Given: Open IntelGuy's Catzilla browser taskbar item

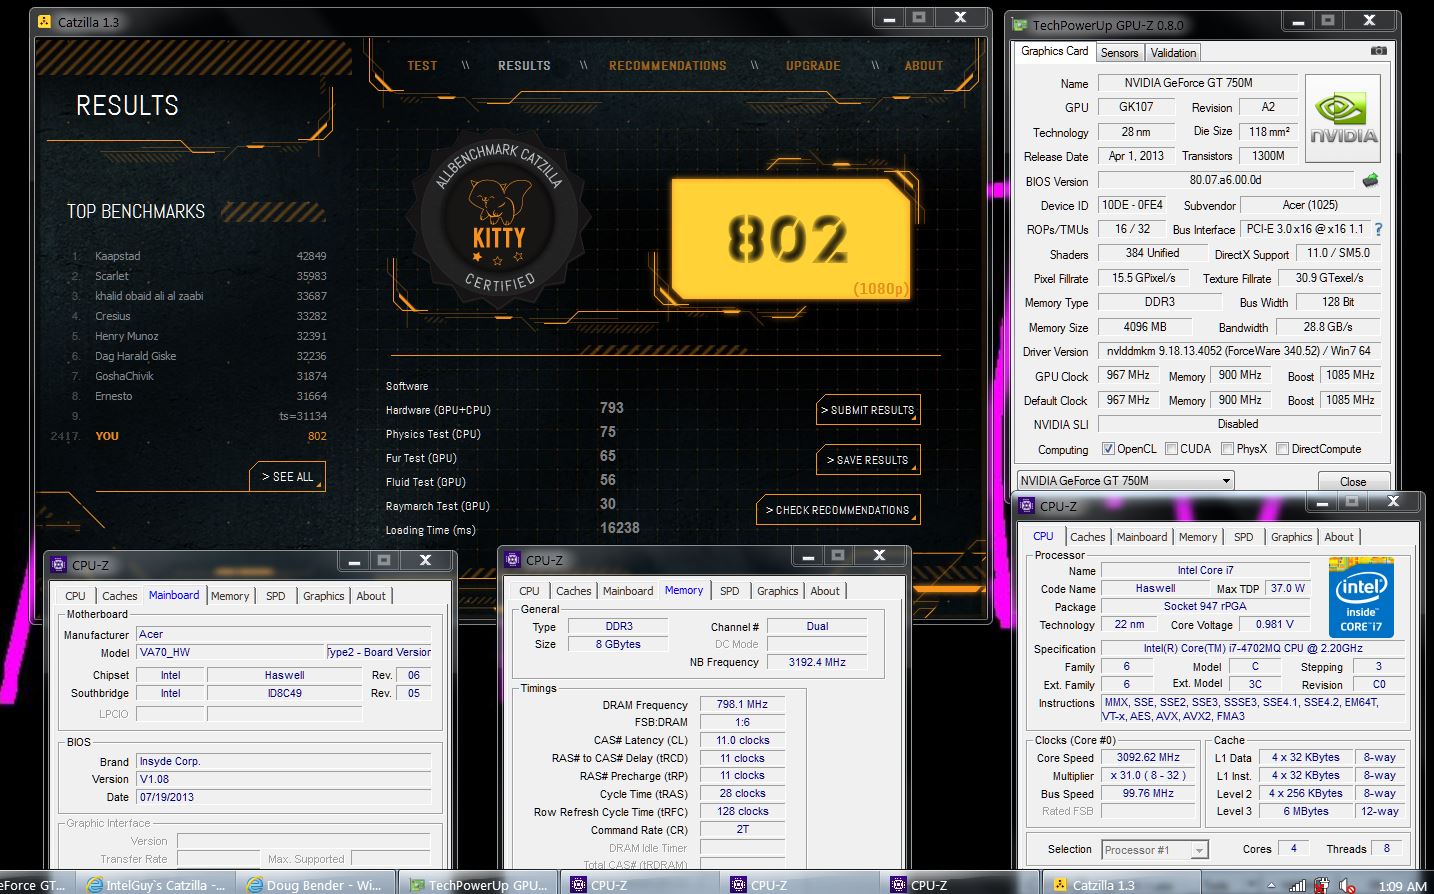Looking at the screenshot, I should [158, 885].
